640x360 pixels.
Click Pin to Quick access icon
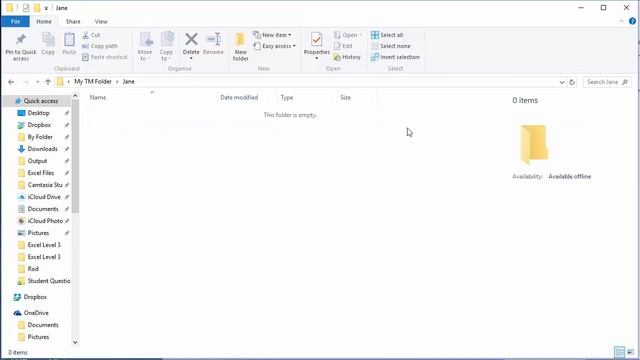[21, 40]
